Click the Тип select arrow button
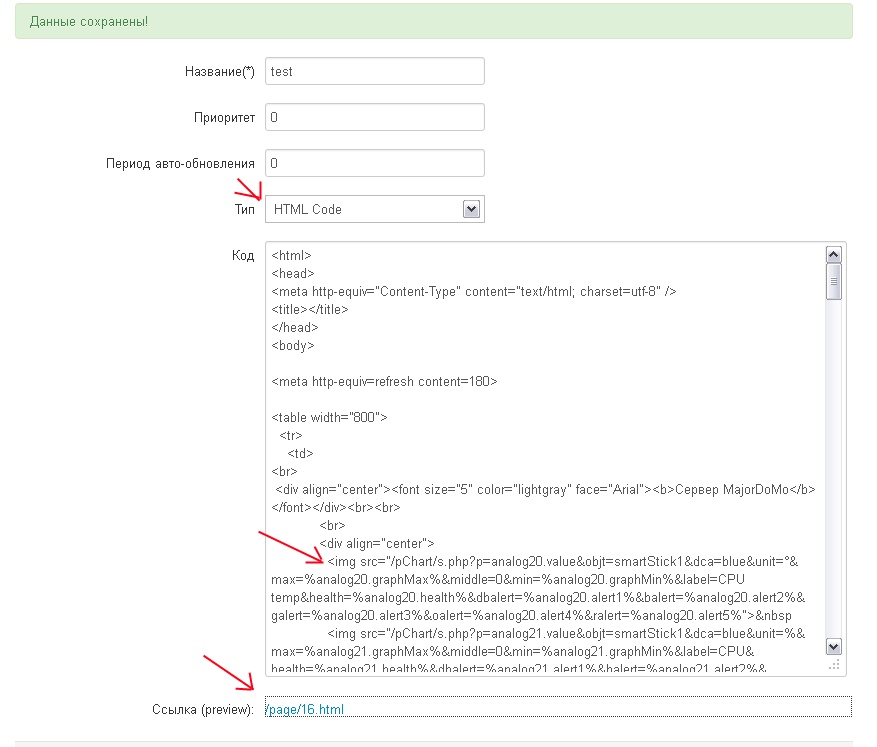 coord(472,209)
